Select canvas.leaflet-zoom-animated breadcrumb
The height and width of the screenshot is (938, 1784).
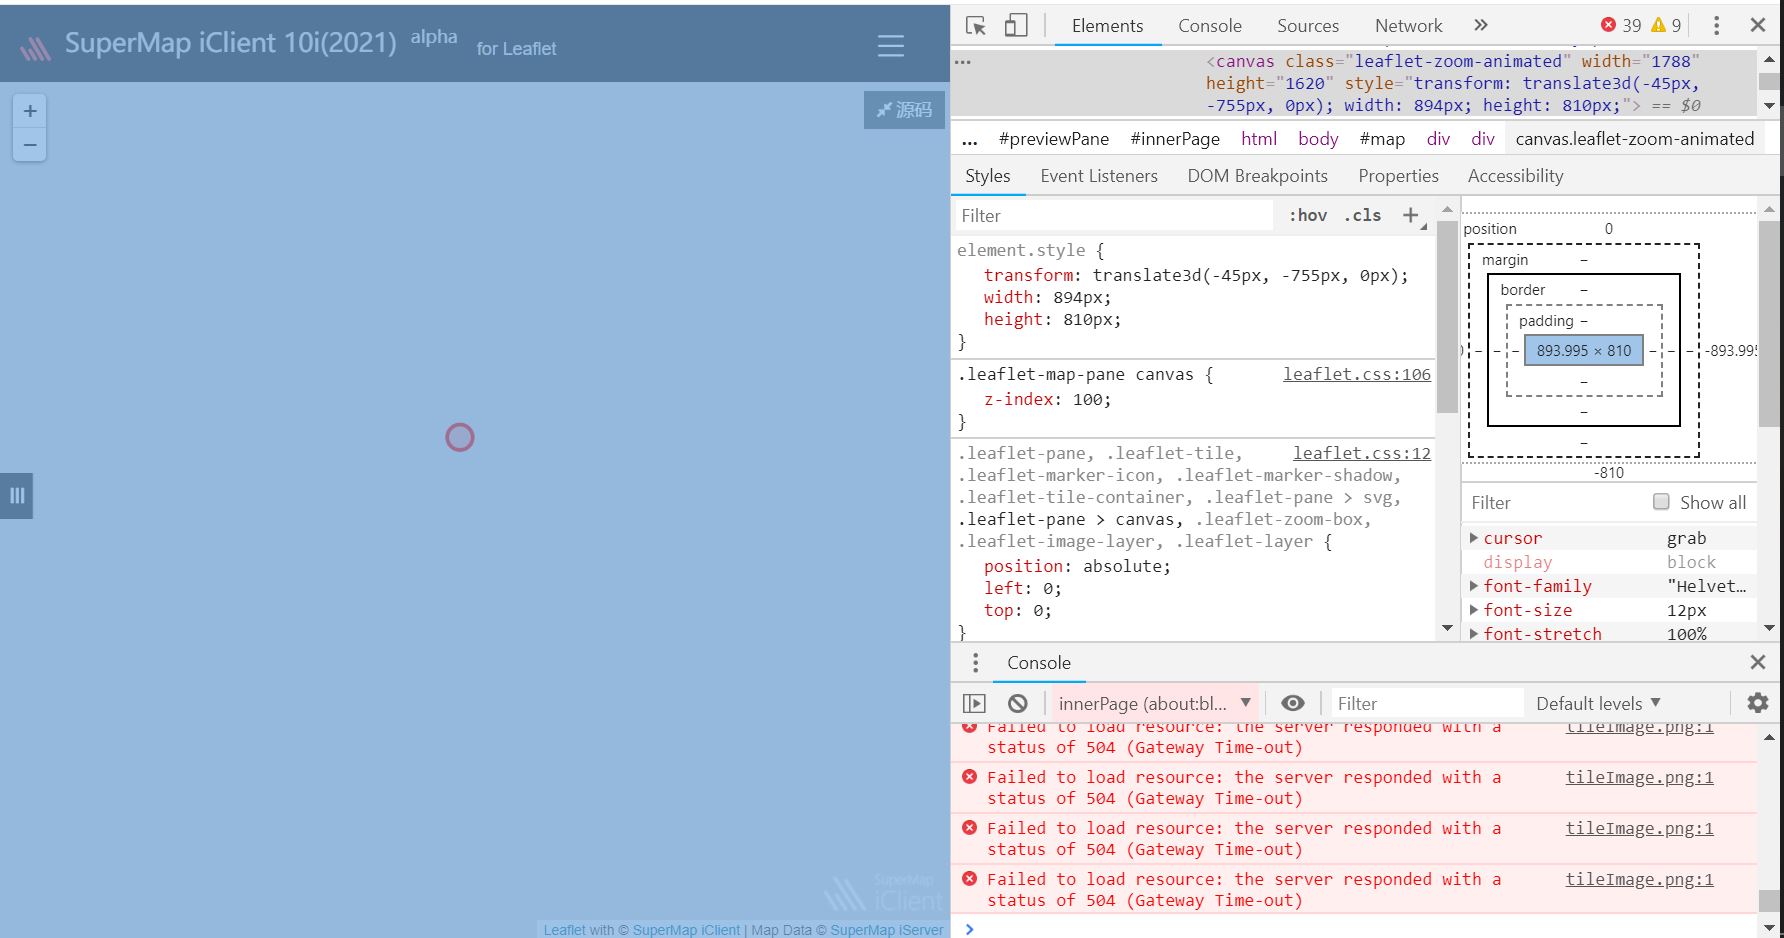(x=1634, y=139)
